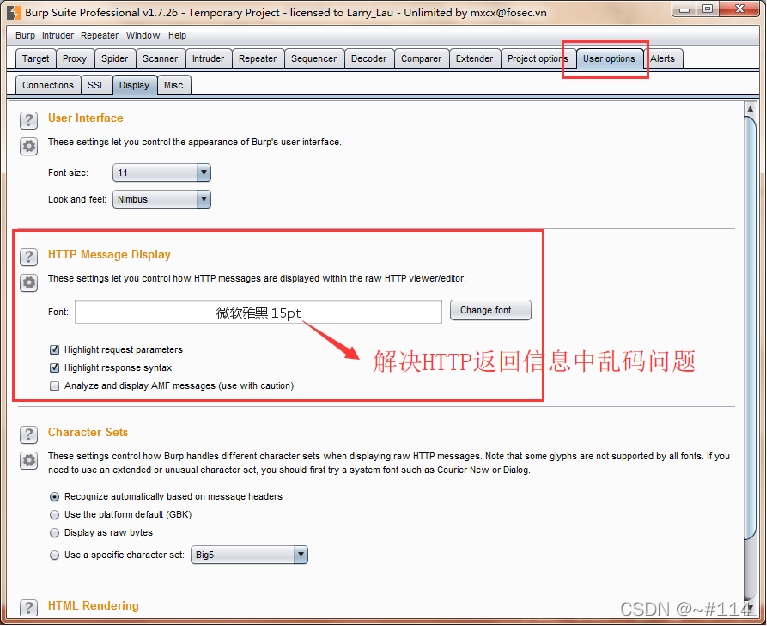The width and height of the screenshot is (767, 626).
Task: Click the scrollbar up arrow
Action: pos(750,109)
